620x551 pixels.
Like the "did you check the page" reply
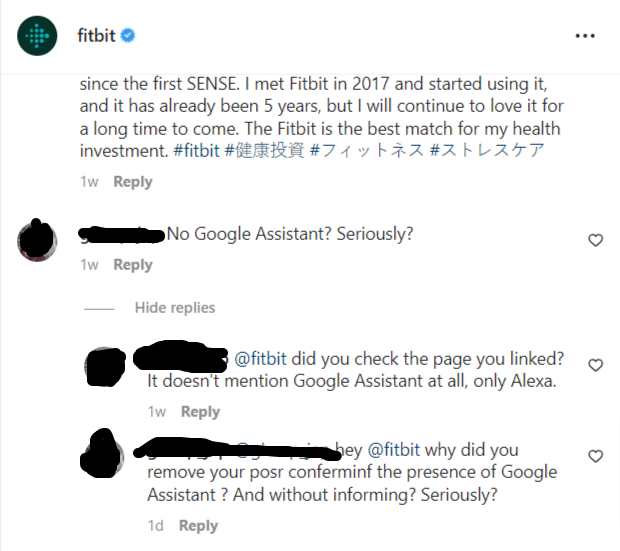point(595,365)
